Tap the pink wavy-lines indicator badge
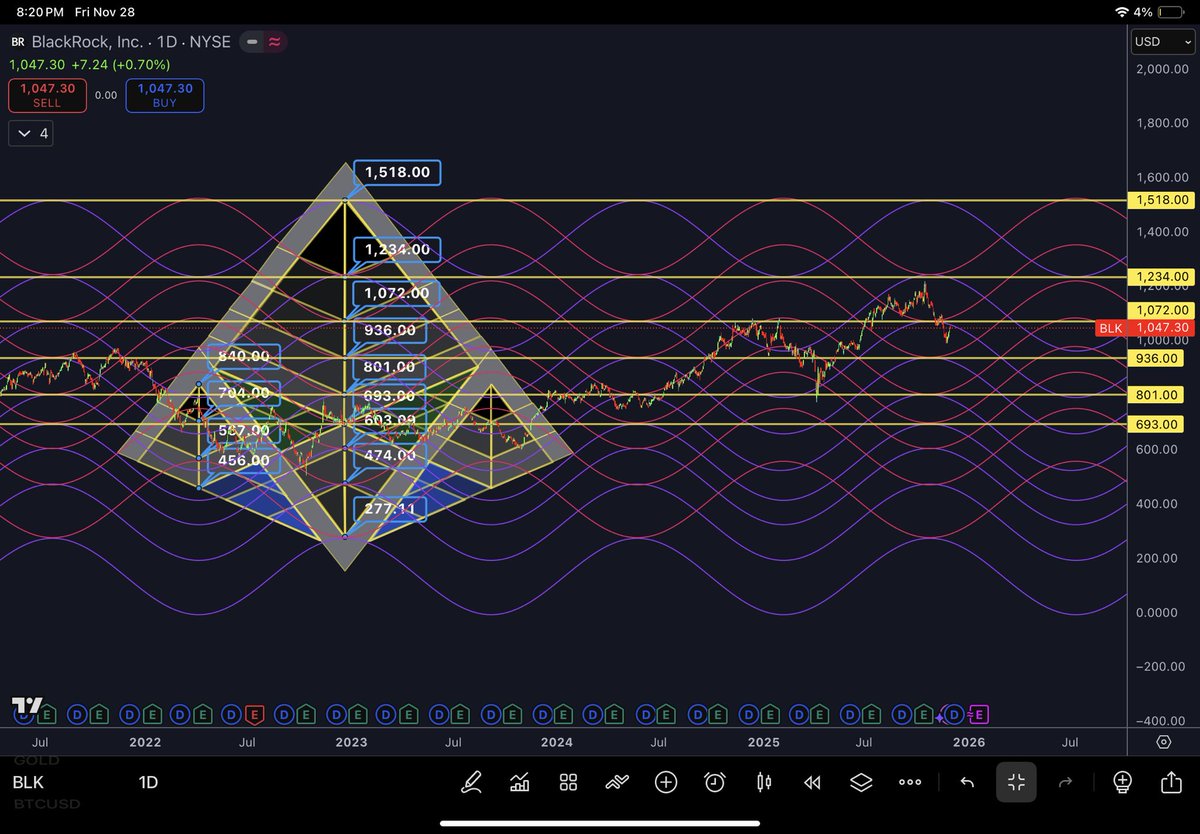Image resolution: width=1200 pixels, height=834 pixels. pyautogui.click(x=274, y=42)
